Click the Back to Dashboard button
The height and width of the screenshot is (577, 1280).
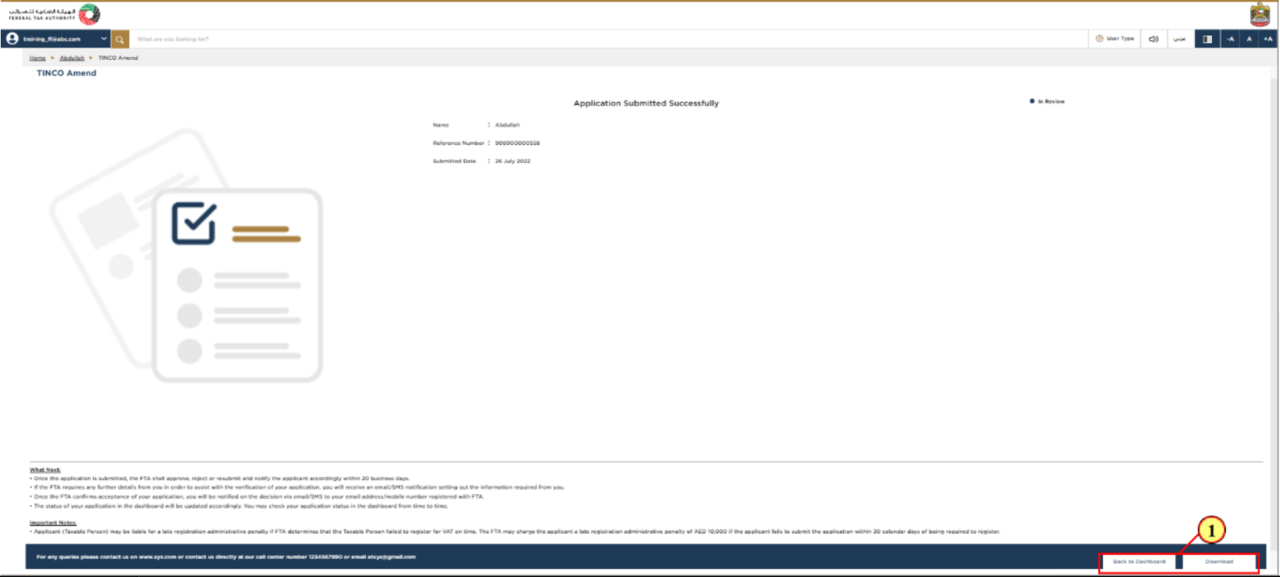click(1139, 562)
